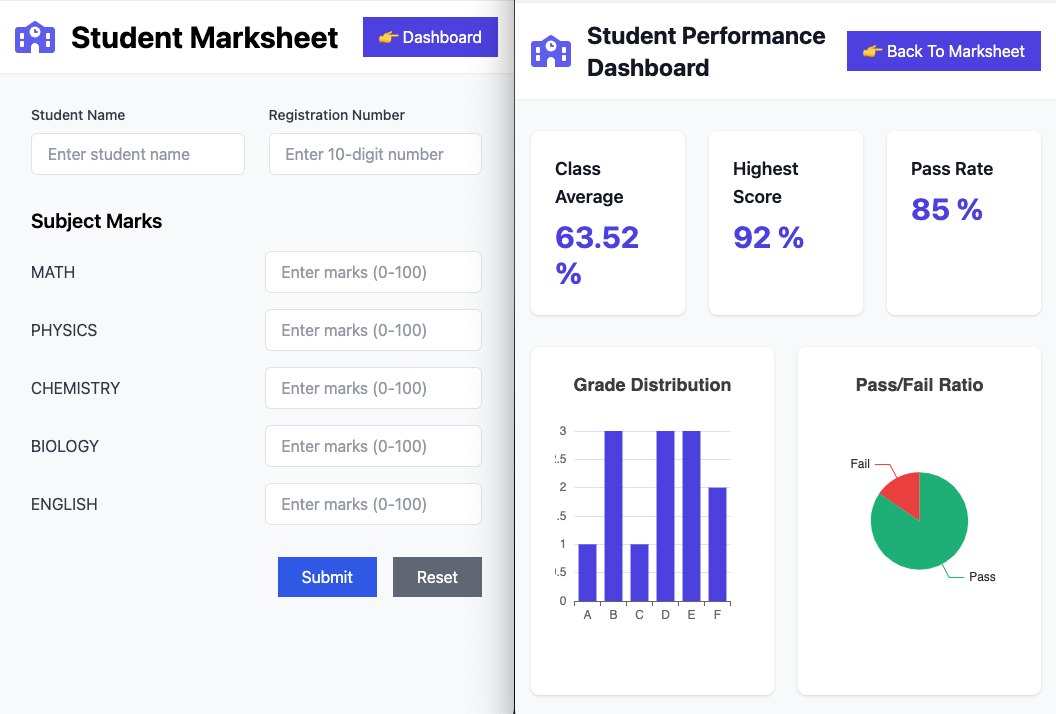Click the finger icon on Back To Marksheet button
This screenshot has height=714, width=1056.
[873, 50]
